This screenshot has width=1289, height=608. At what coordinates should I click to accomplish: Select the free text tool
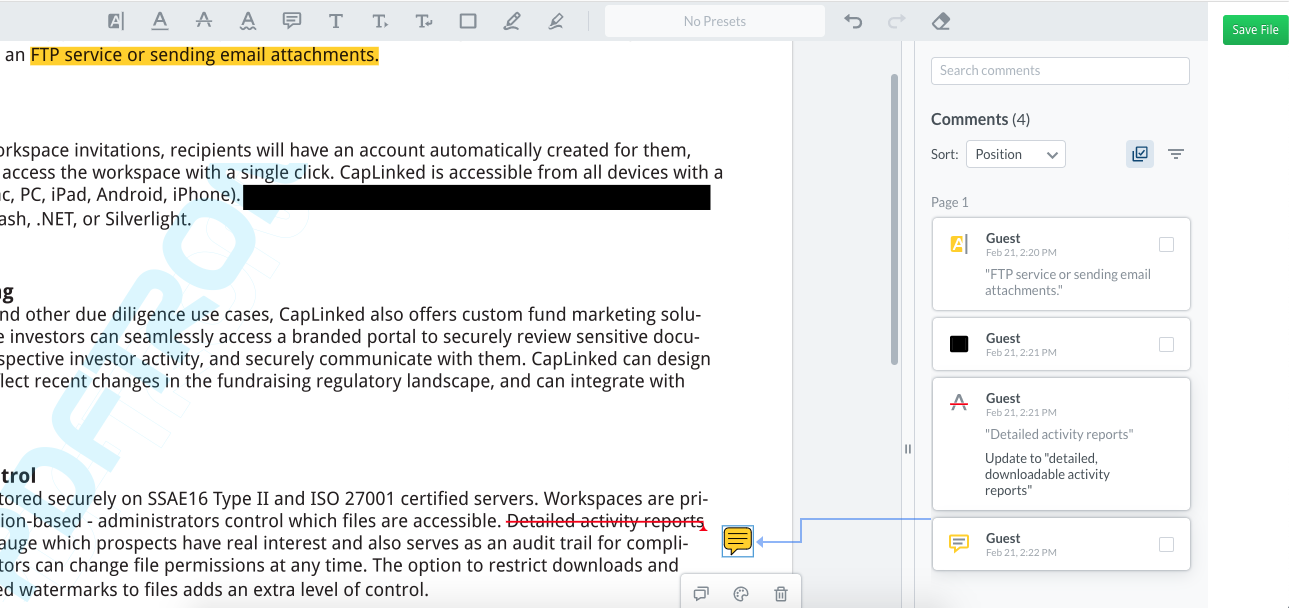(x=336, y=21)
